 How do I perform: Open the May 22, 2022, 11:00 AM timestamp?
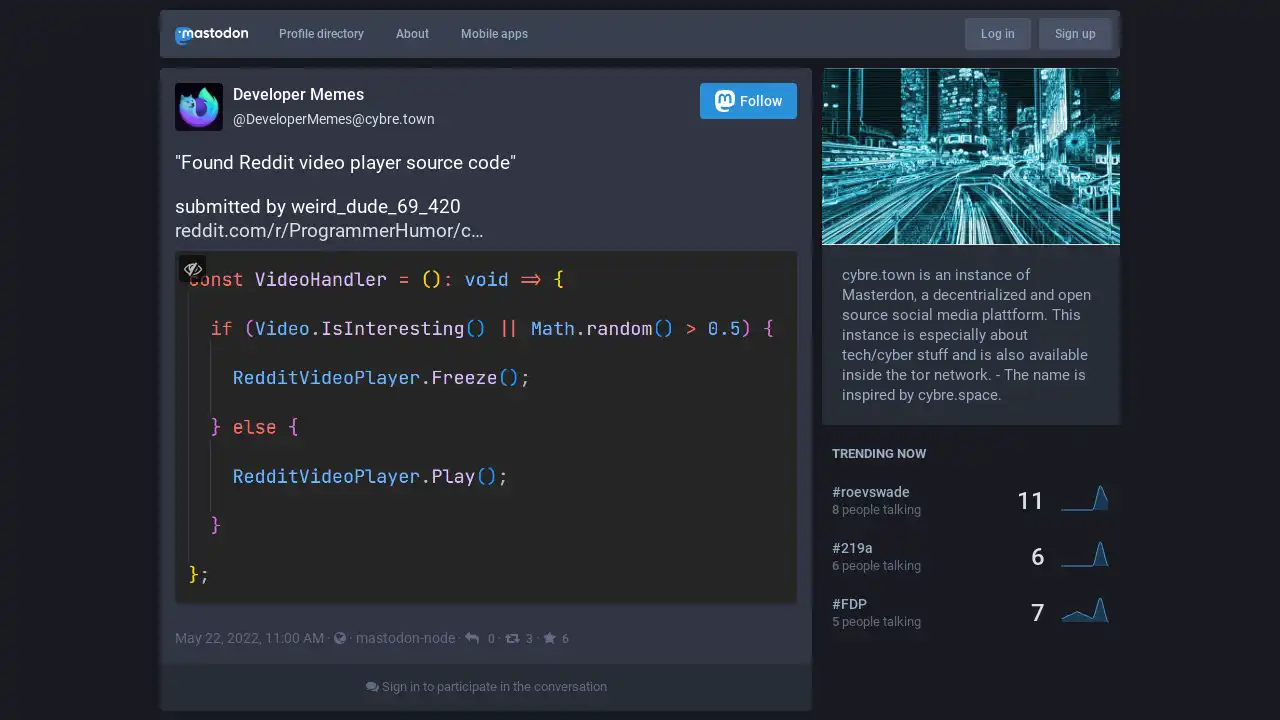[x=249, y=638]
